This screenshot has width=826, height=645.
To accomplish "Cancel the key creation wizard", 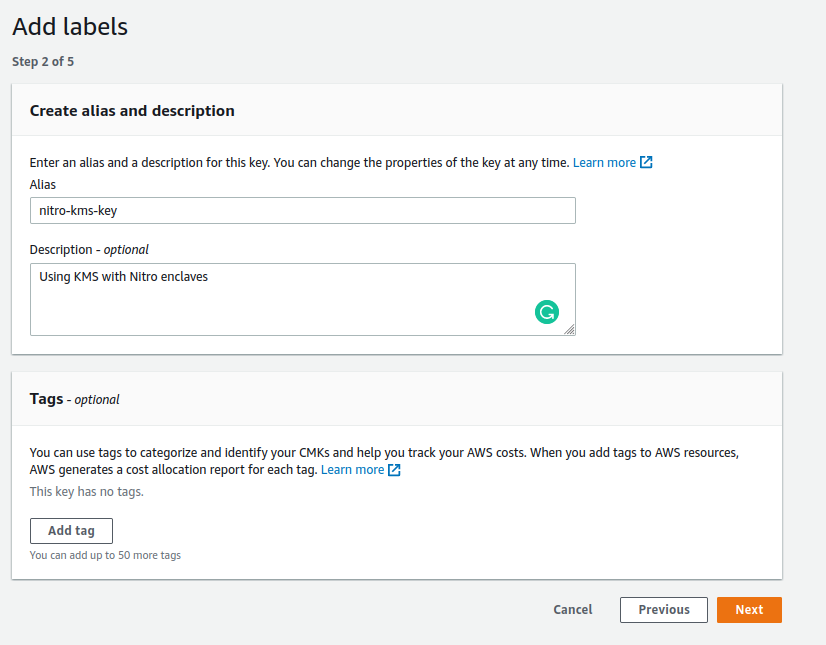I will tap(572, 610).
